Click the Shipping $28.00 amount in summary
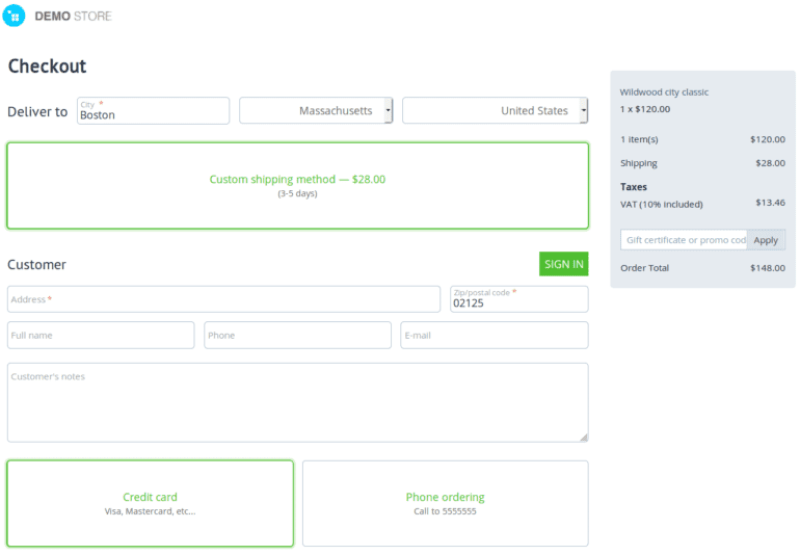Image resolution: width=800 pixels, height=555 pixels. click(x=770, y=163)
